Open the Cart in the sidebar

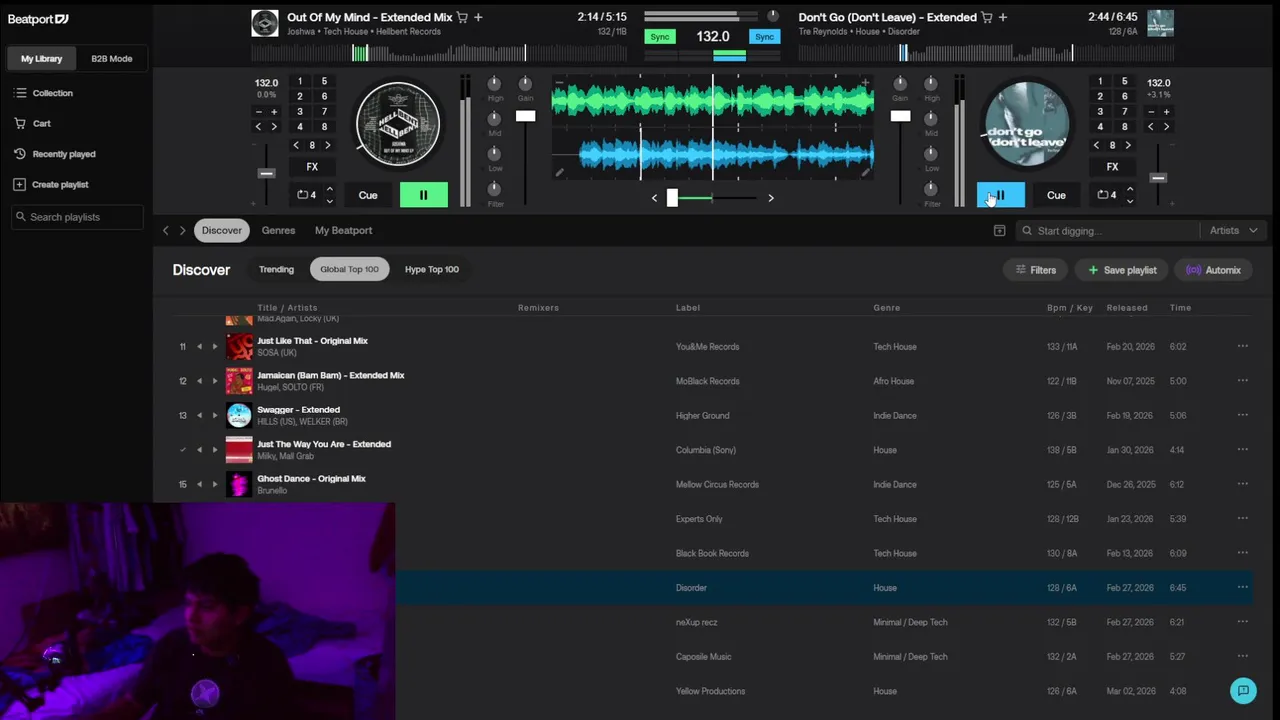[32, 123]
